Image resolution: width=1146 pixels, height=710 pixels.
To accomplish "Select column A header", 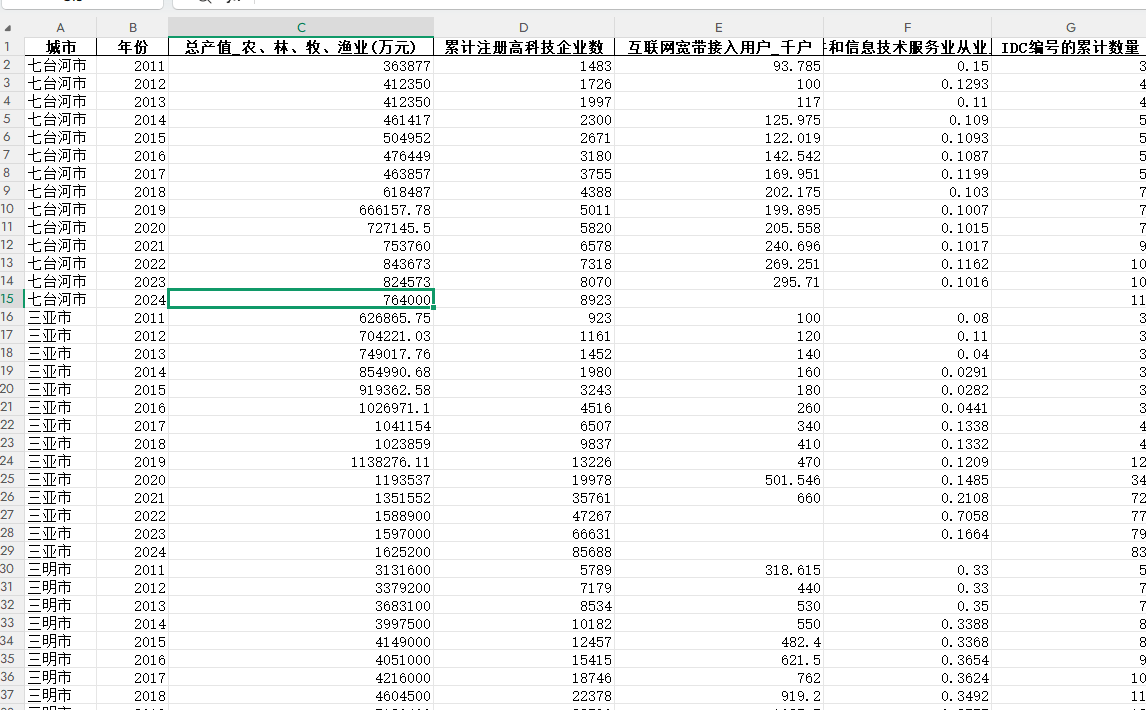I will [x=60, y=28].
